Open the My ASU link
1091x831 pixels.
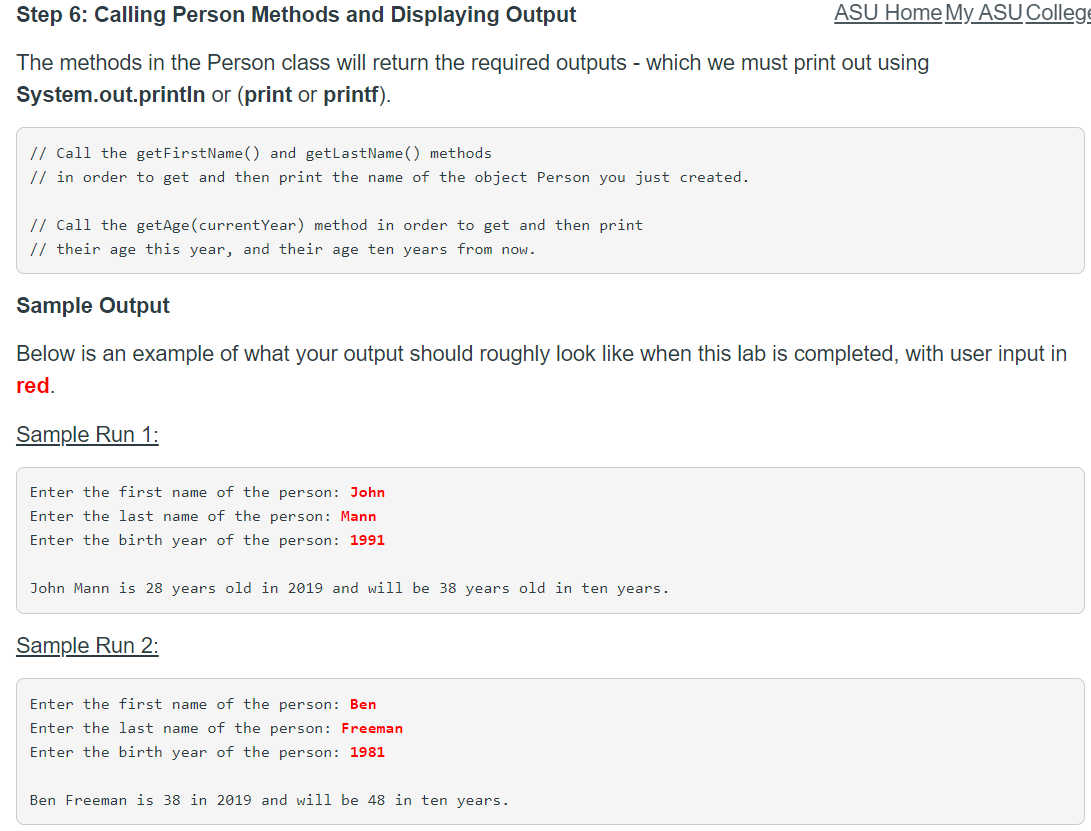(x=983, y=13)
